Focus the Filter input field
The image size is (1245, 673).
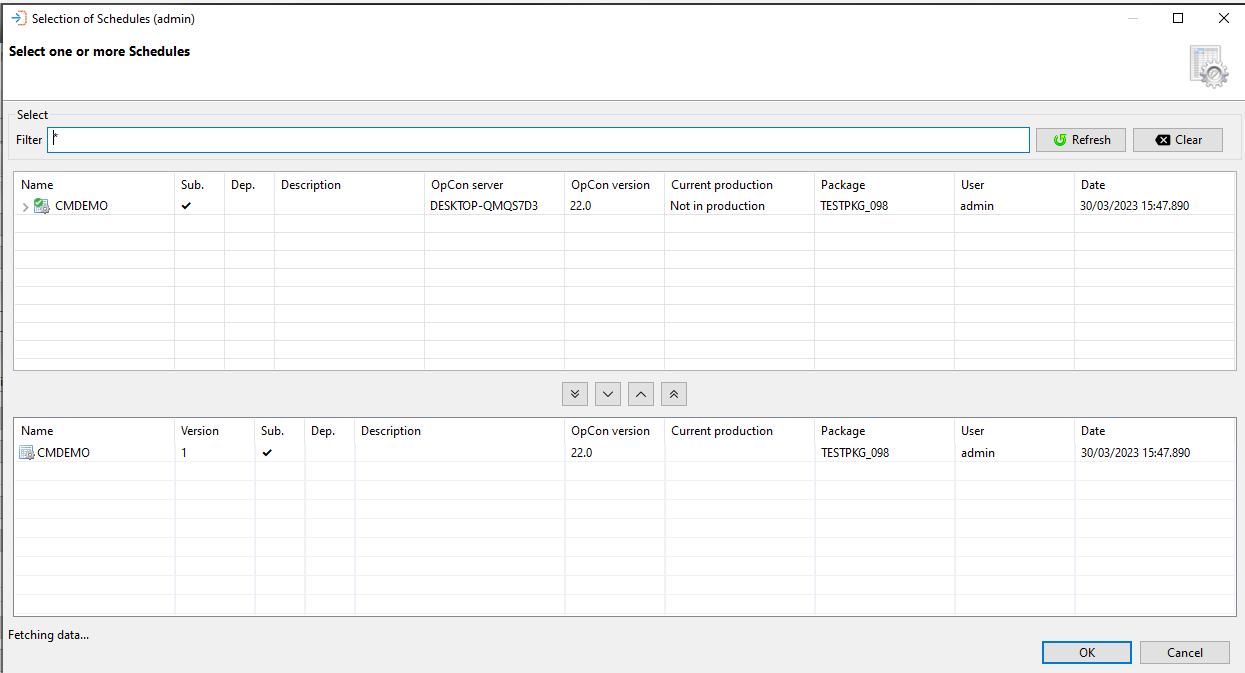[x=538, y=140]
